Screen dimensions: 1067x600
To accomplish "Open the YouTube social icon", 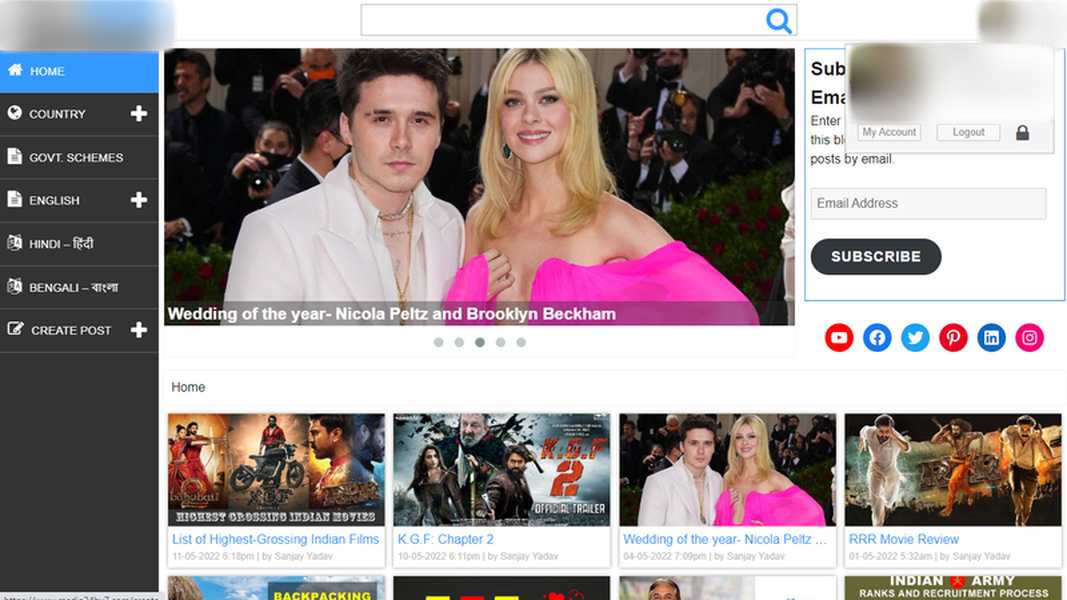I will (839, 337).
